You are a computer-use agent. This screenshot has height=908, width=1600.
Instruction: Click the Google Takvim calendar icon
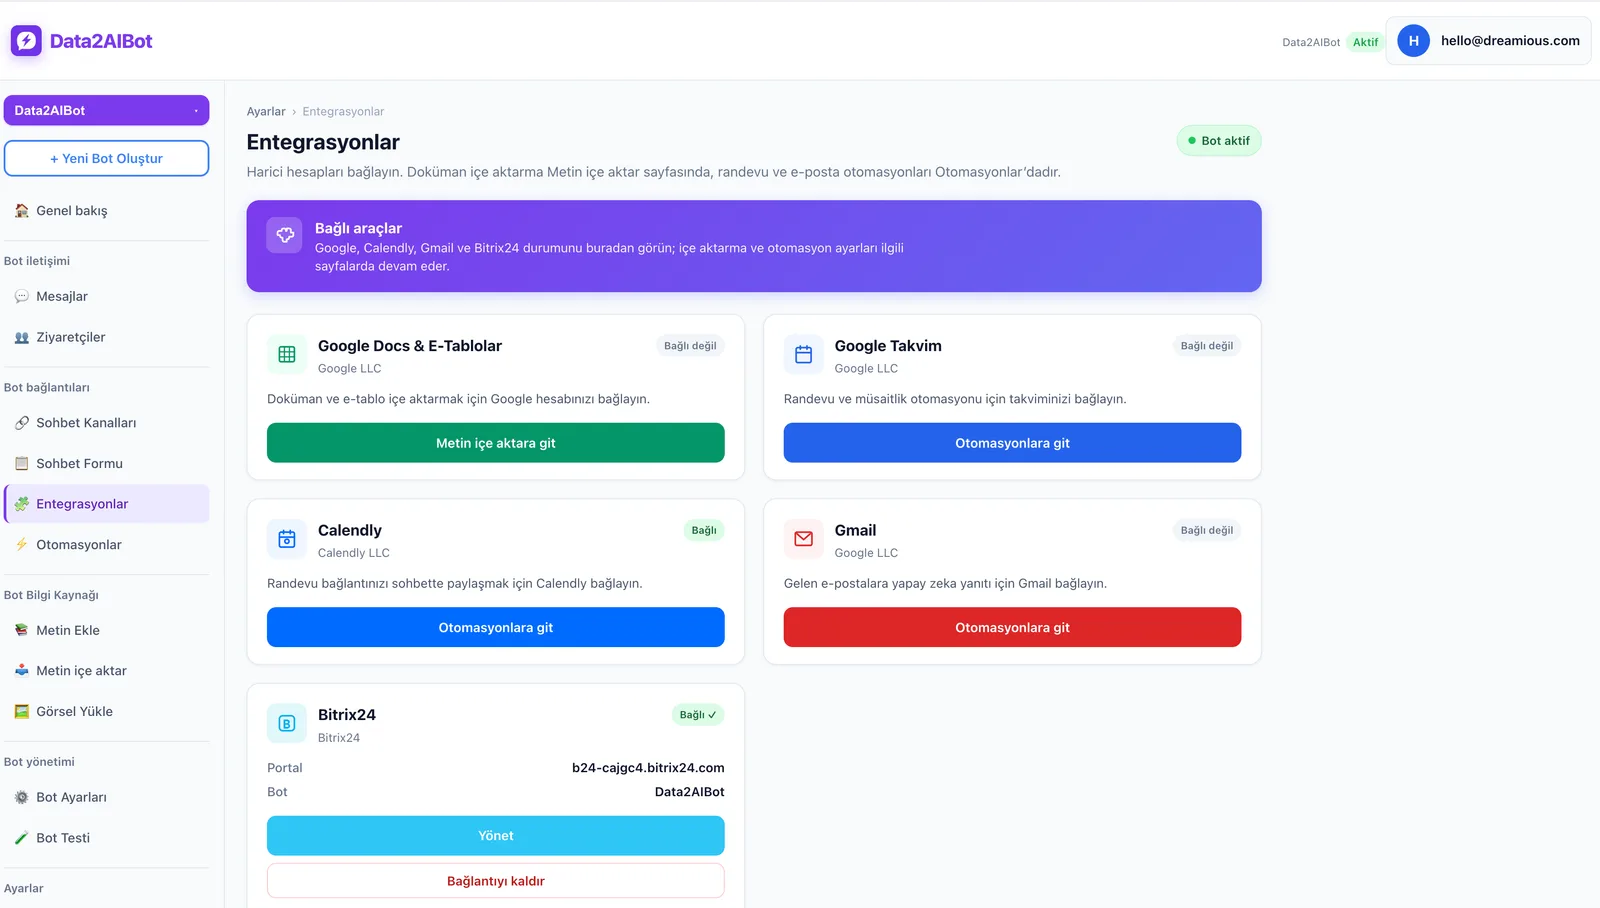point(804,354)
